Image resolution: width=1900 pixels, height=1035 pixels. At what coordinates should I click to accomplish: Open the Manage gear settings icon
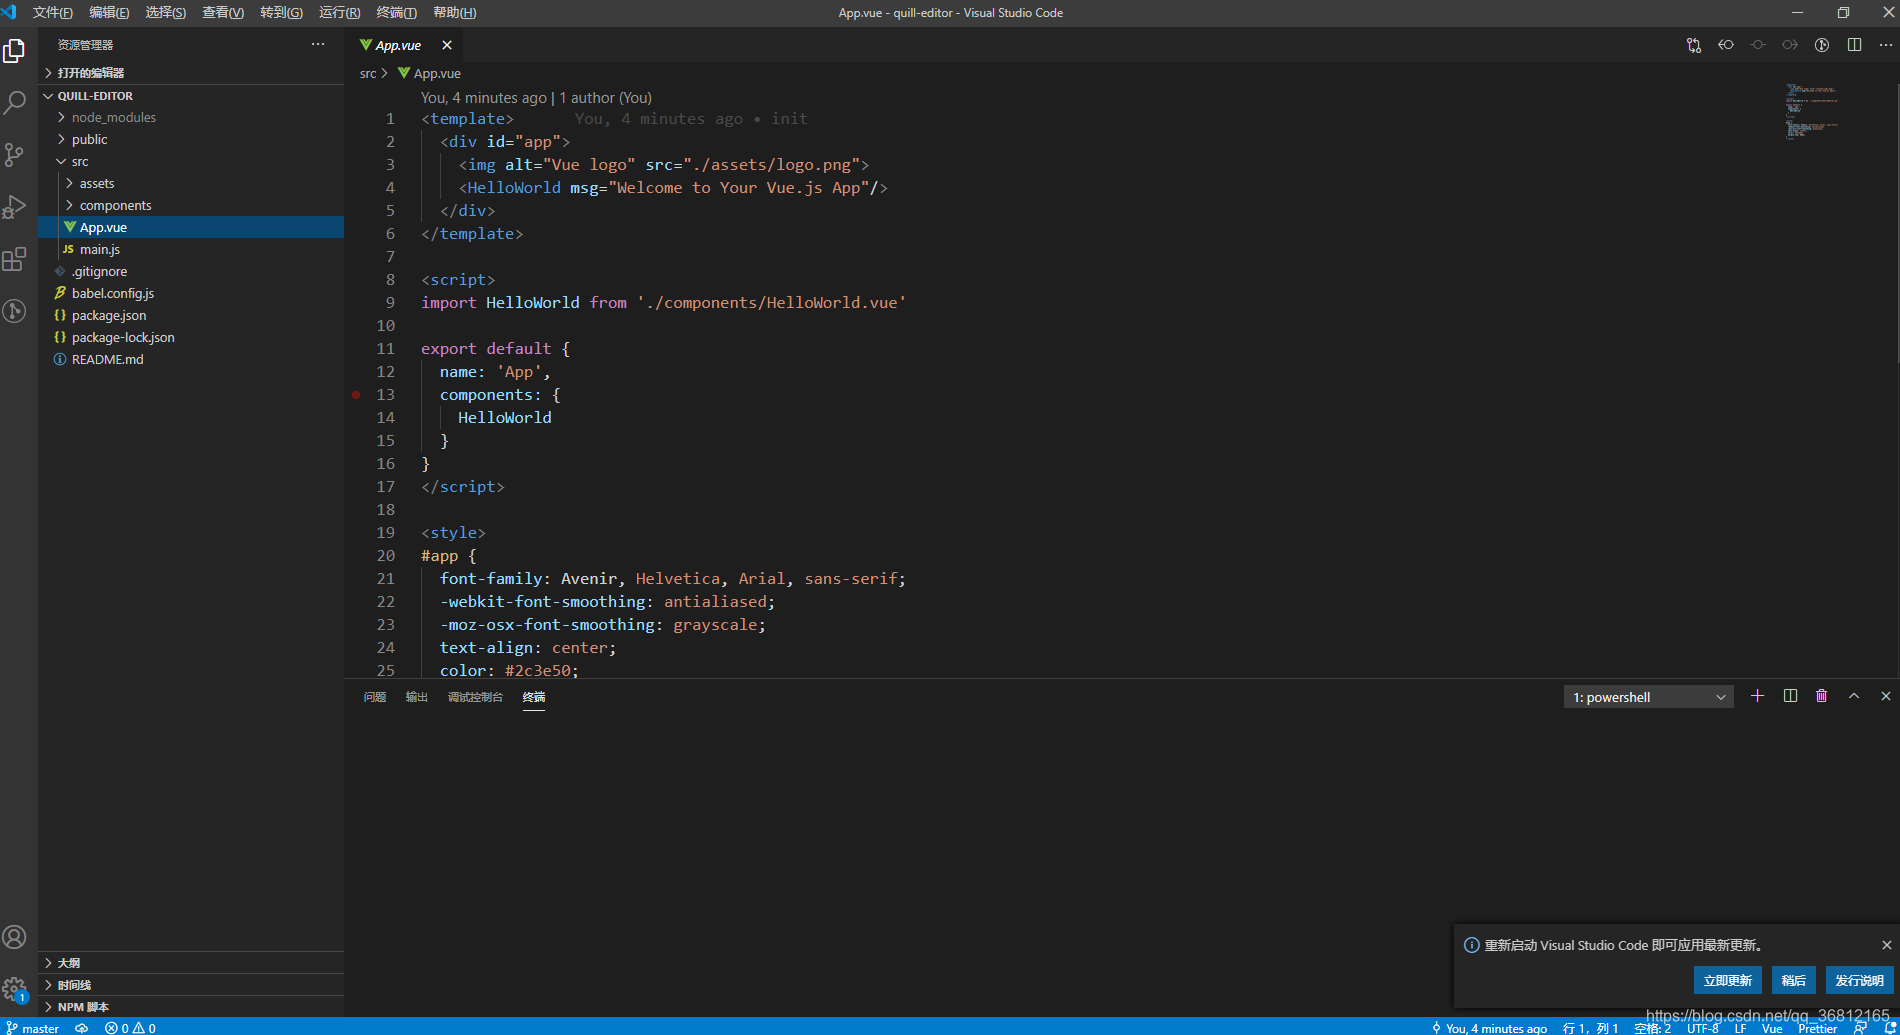click(15, 989)
